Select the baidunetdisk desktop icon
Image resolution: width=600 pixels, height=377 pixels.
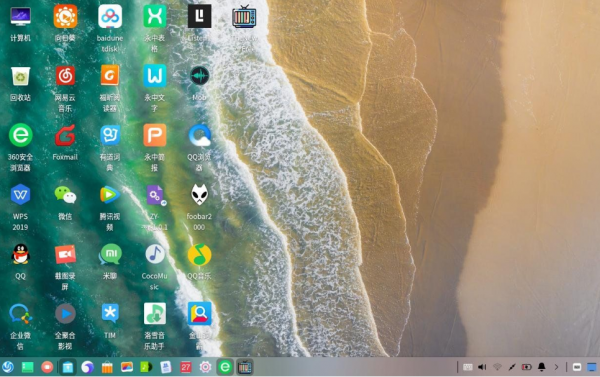110,16
